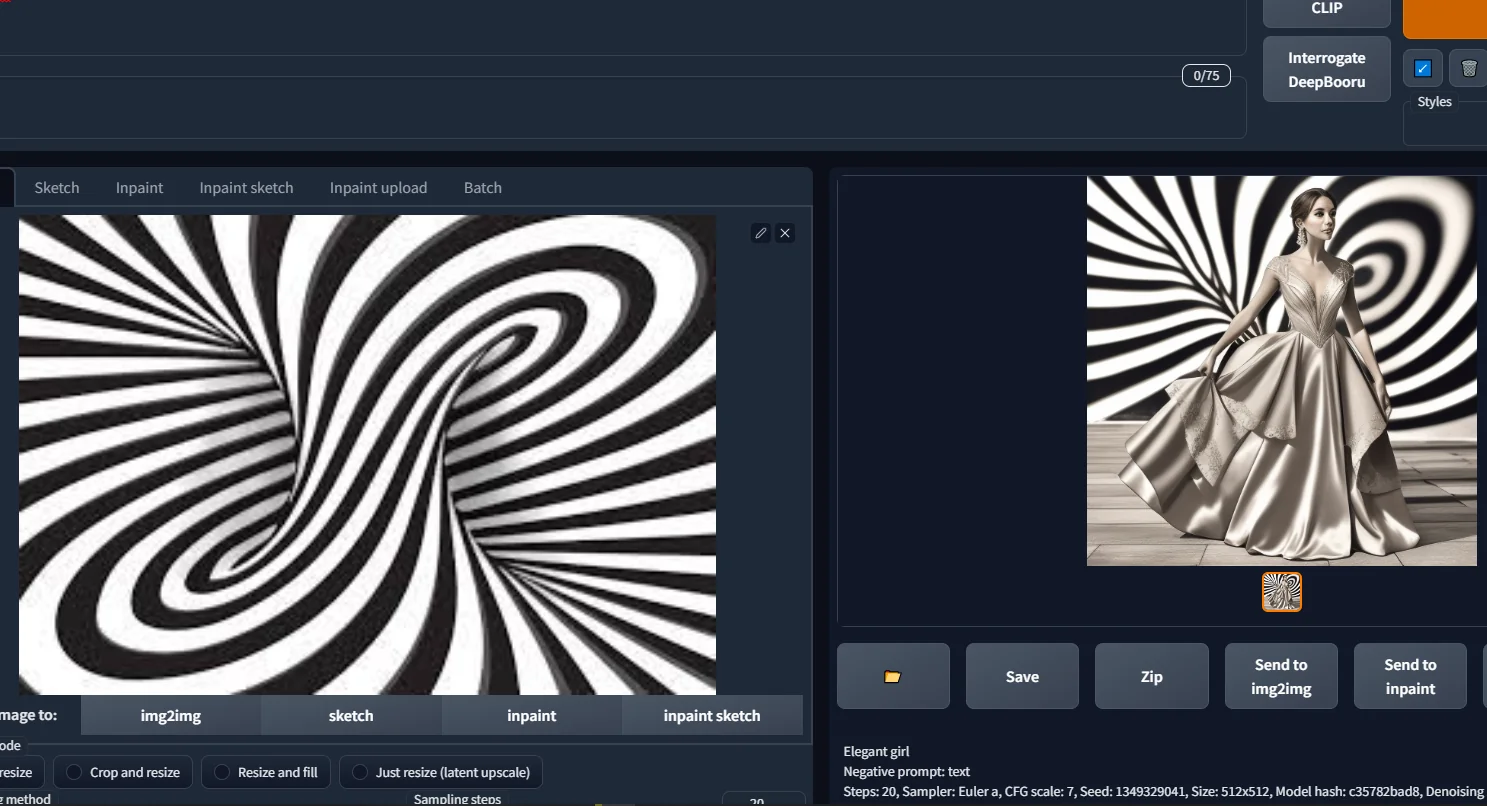The height and width of the screenshot is (806, 1487).
Task: Switch to the Sketch tab
Action: tap(57, 187)
